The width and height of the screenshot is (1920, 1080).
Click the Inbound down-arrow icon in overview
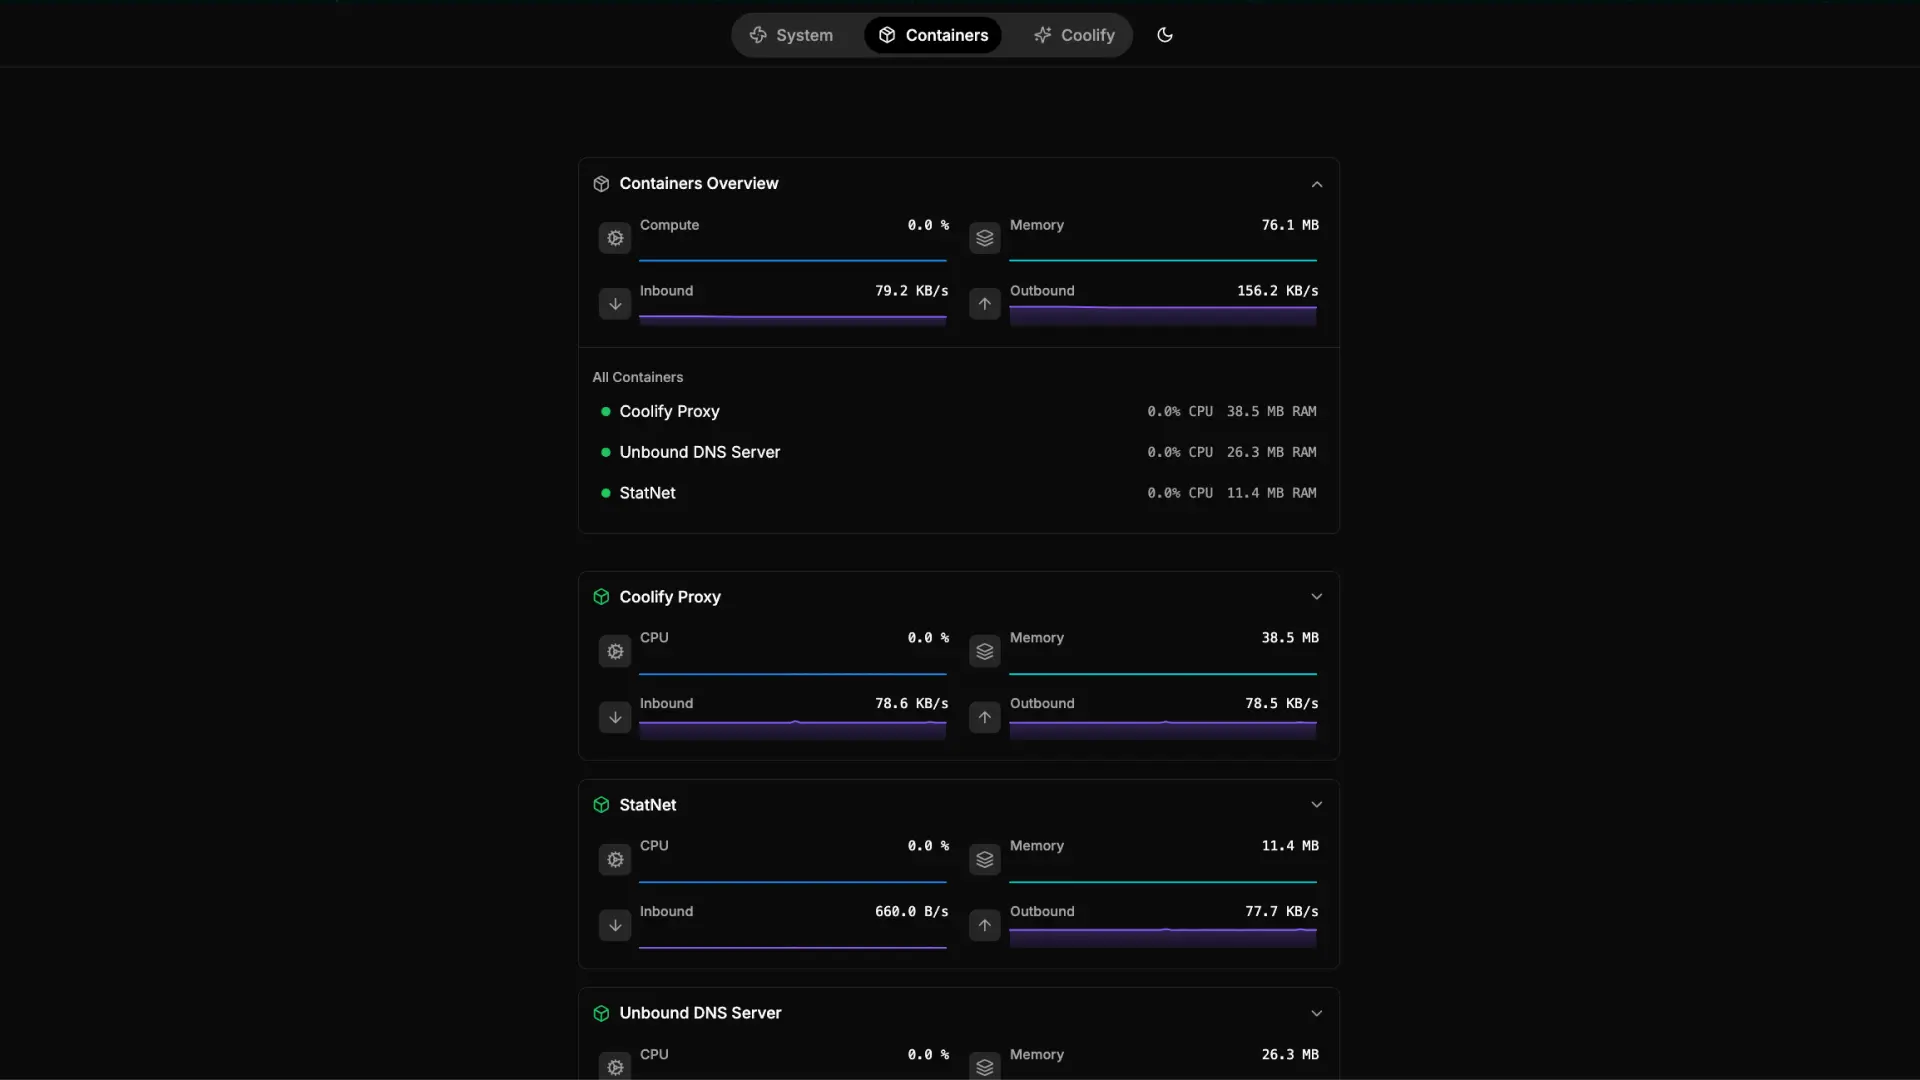pos(615,304)
